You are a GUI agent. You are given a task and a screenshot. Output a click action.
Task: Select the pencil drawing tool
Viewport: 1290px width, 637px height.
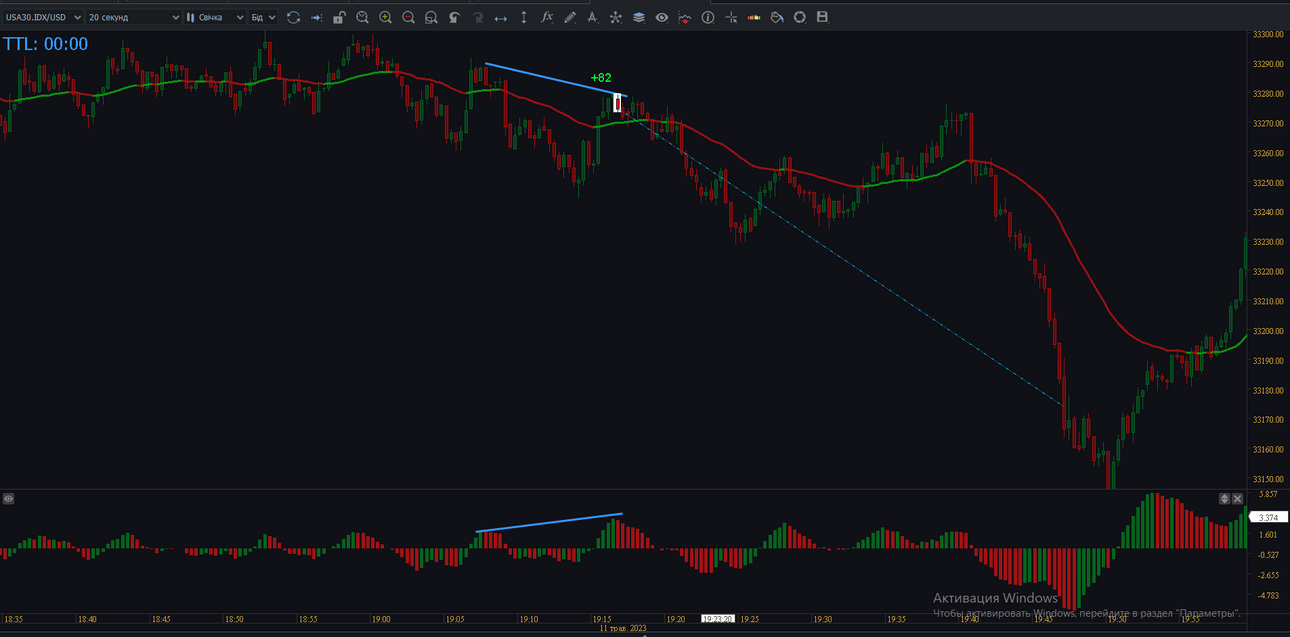(x=570, y=17)
